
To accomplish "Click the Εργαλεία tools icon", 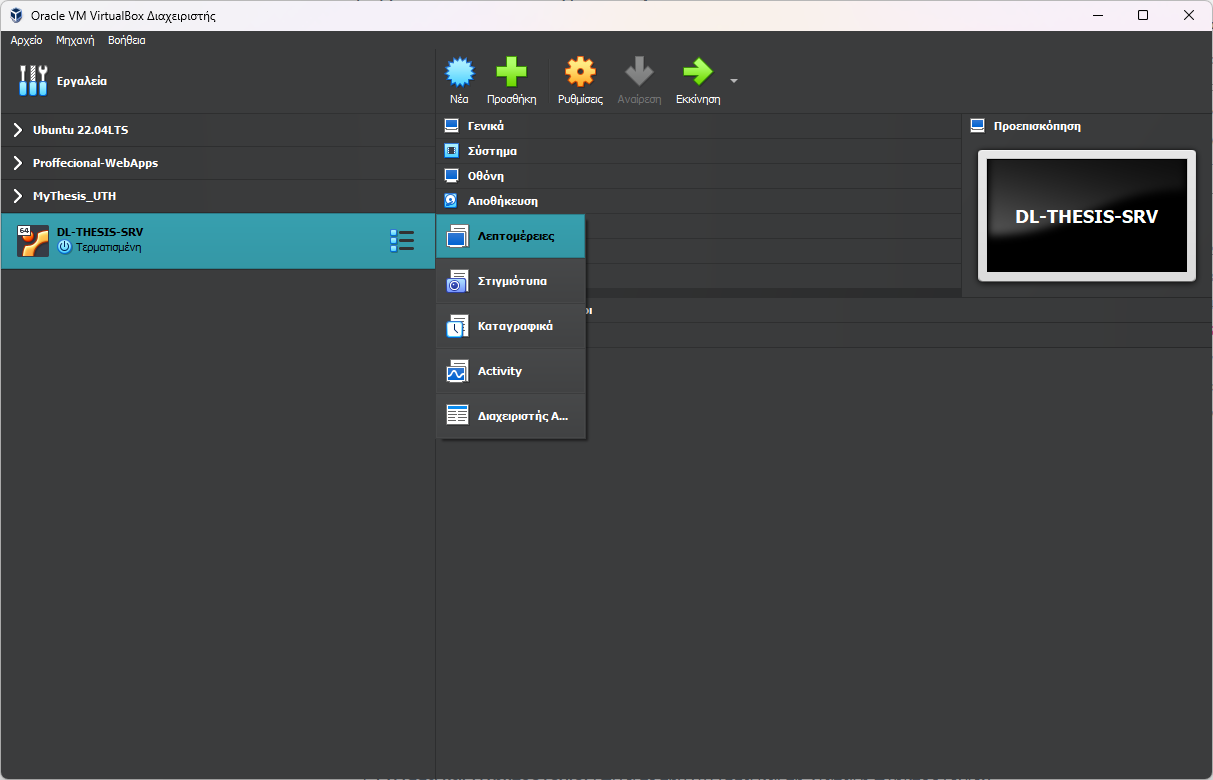I will click(33, 80).
